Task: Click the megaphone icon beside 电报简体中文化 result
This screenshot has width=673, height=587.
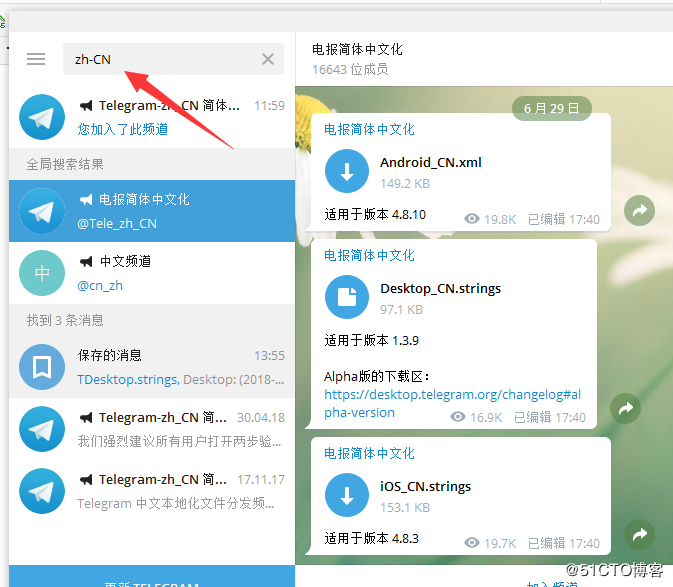Action: (86, 199)
